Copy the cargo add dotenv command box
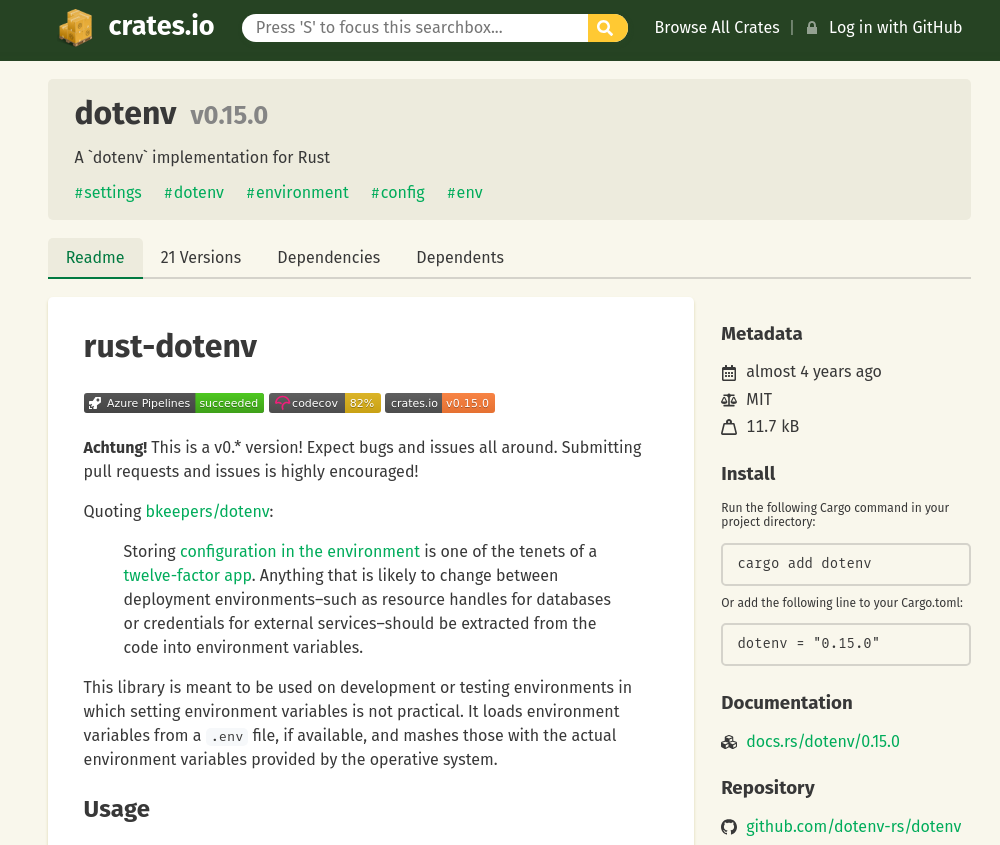Image resolution: width=1000 pixels, height=845 pixels. pyautogui.click(x=846, y=564)
